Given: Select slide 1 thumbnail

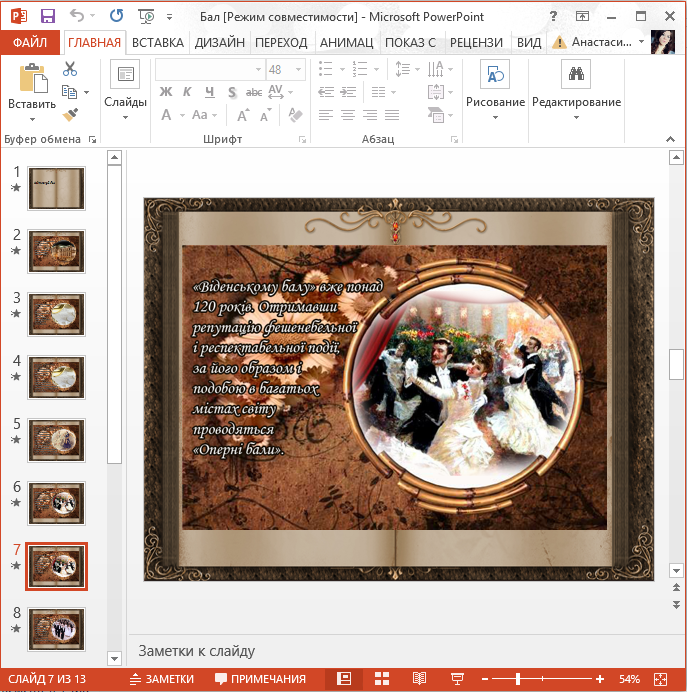Looking at the screenshot, I should (56, 188).
